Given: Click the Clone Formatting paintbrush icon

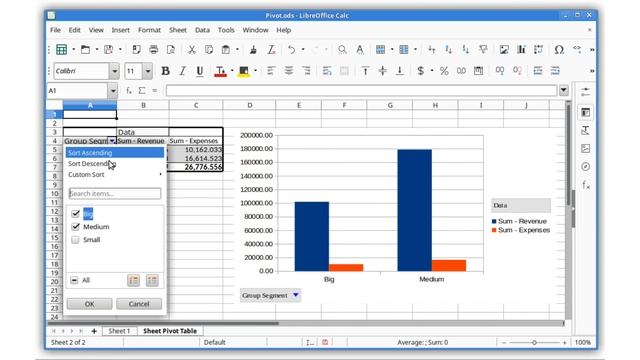Looking at the screenshot, I should point(253,50).
